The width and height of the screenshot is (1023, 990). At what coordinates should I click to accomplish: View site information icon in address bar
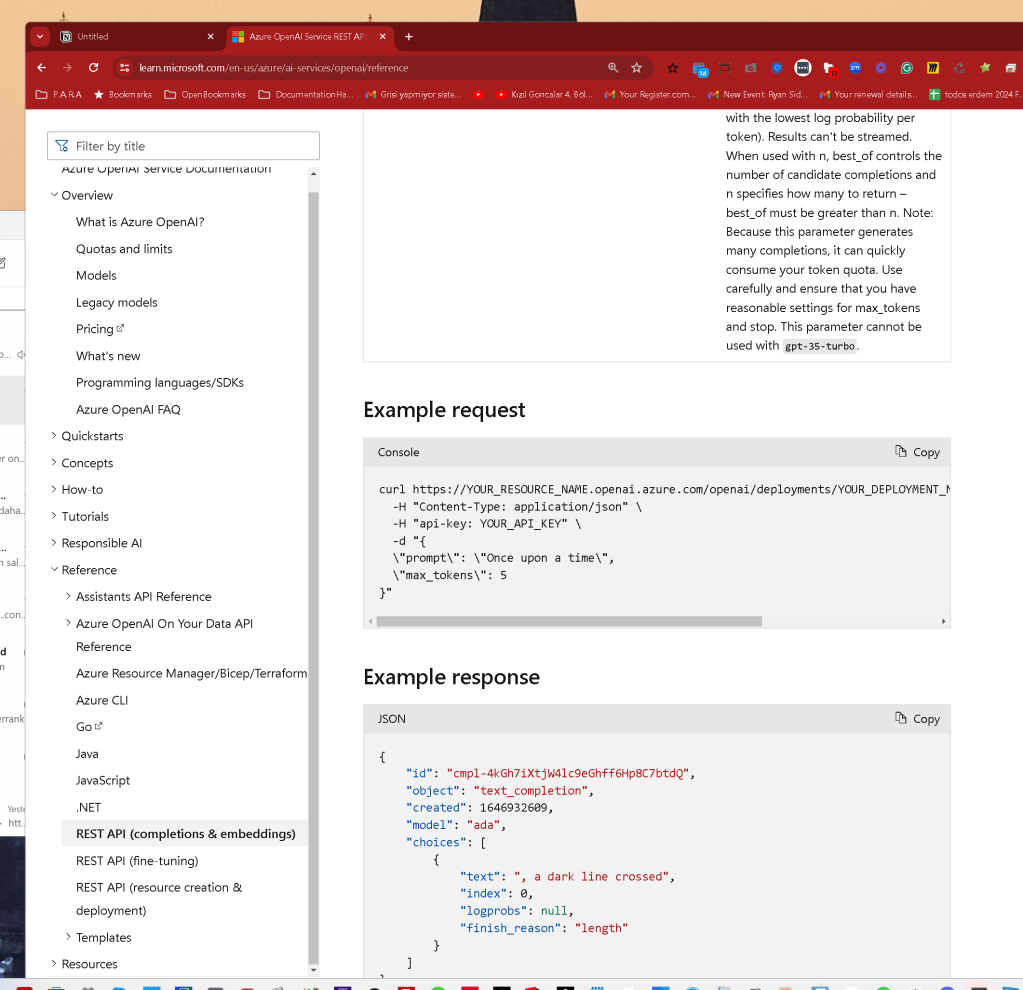click(x=124, y=68)
